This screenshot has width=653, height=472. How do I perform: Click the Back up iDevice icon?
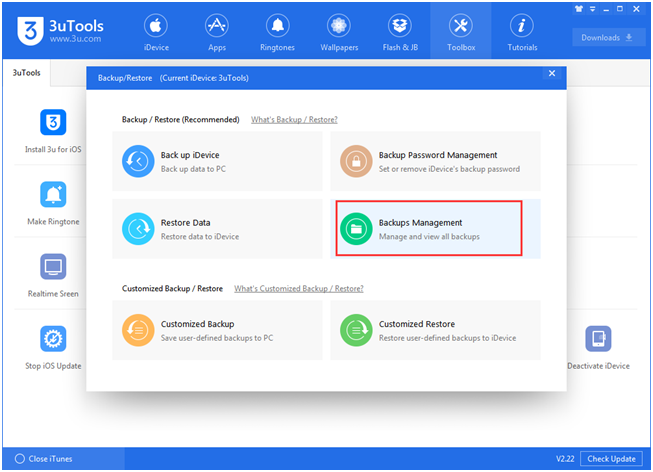tap(138, 161)
